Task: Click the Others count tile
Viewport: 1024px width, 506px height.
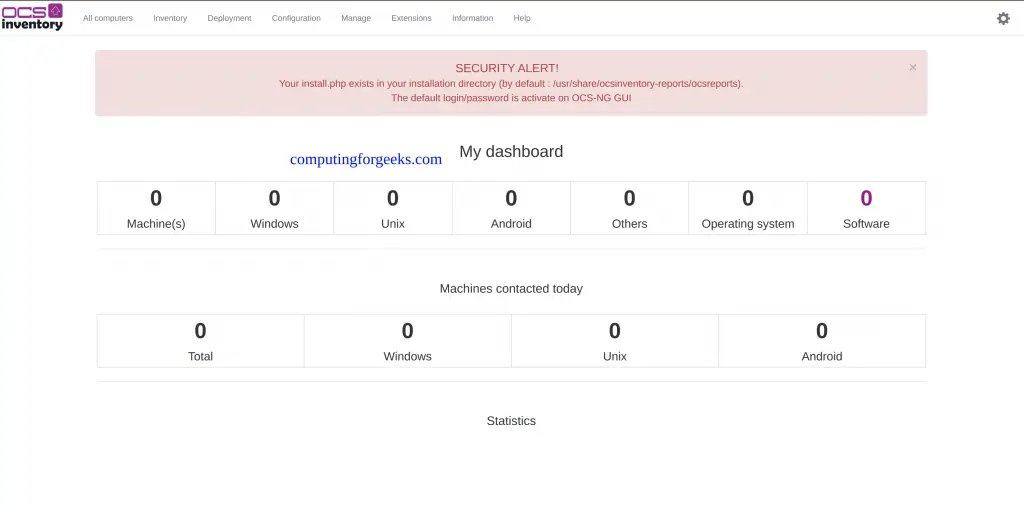Action: click(x=630, y=208)
